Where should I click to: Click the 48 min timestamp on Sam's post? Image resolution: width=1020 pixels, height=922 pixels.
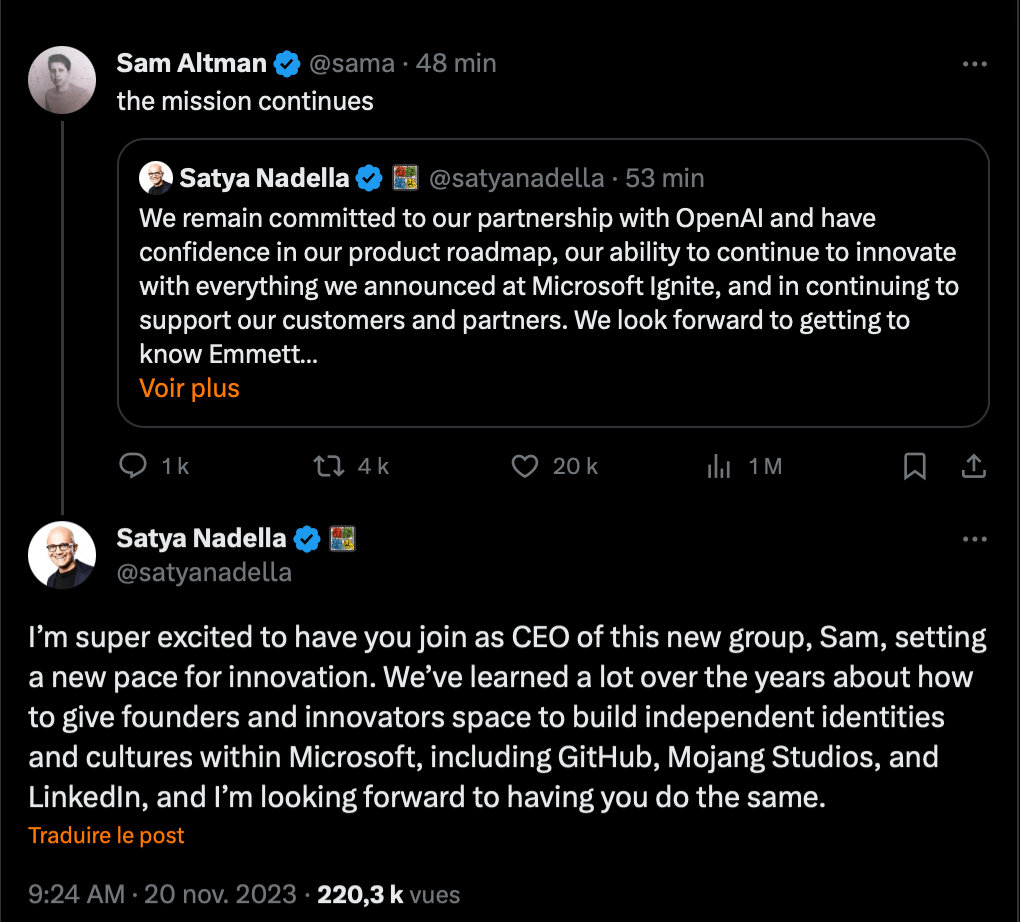pyautogui.click(x=456, y=62)
